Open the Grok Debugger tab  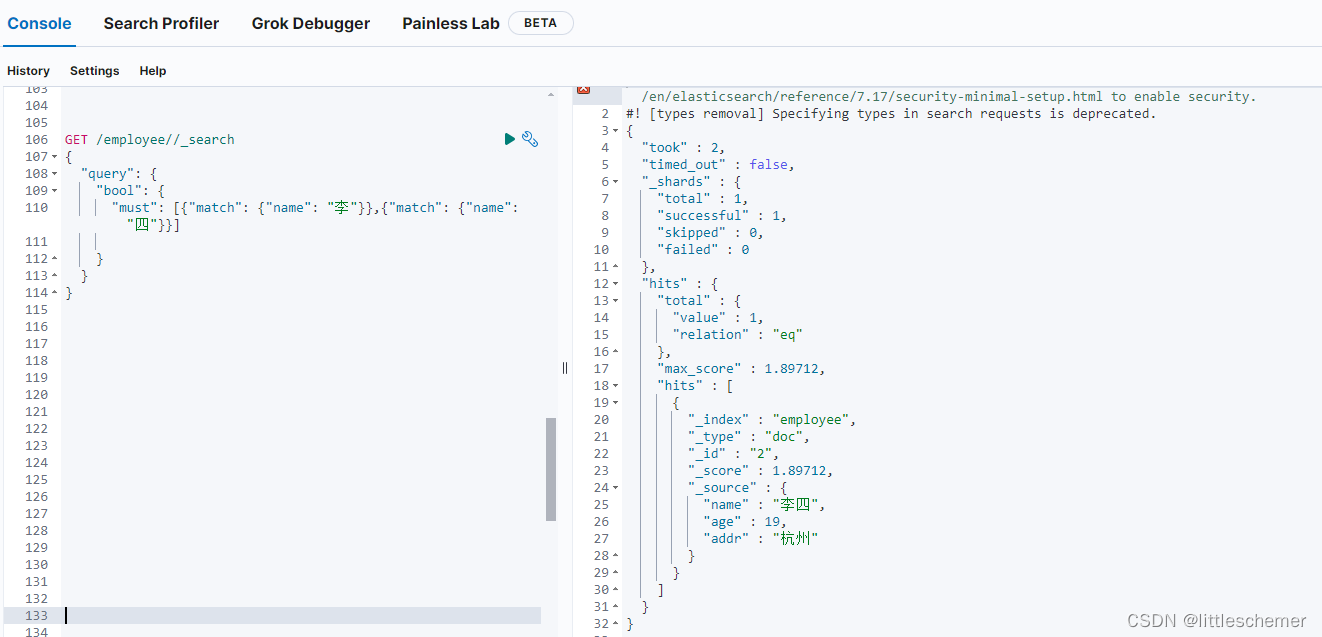(310, 23)
